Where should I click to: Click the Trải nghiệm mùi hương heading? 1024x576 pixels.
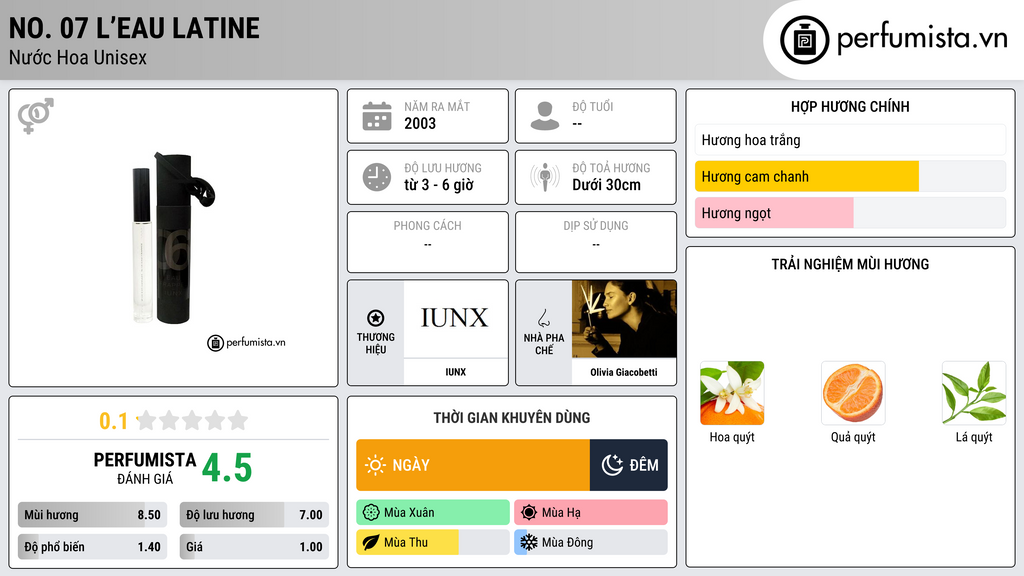(850, 264)
